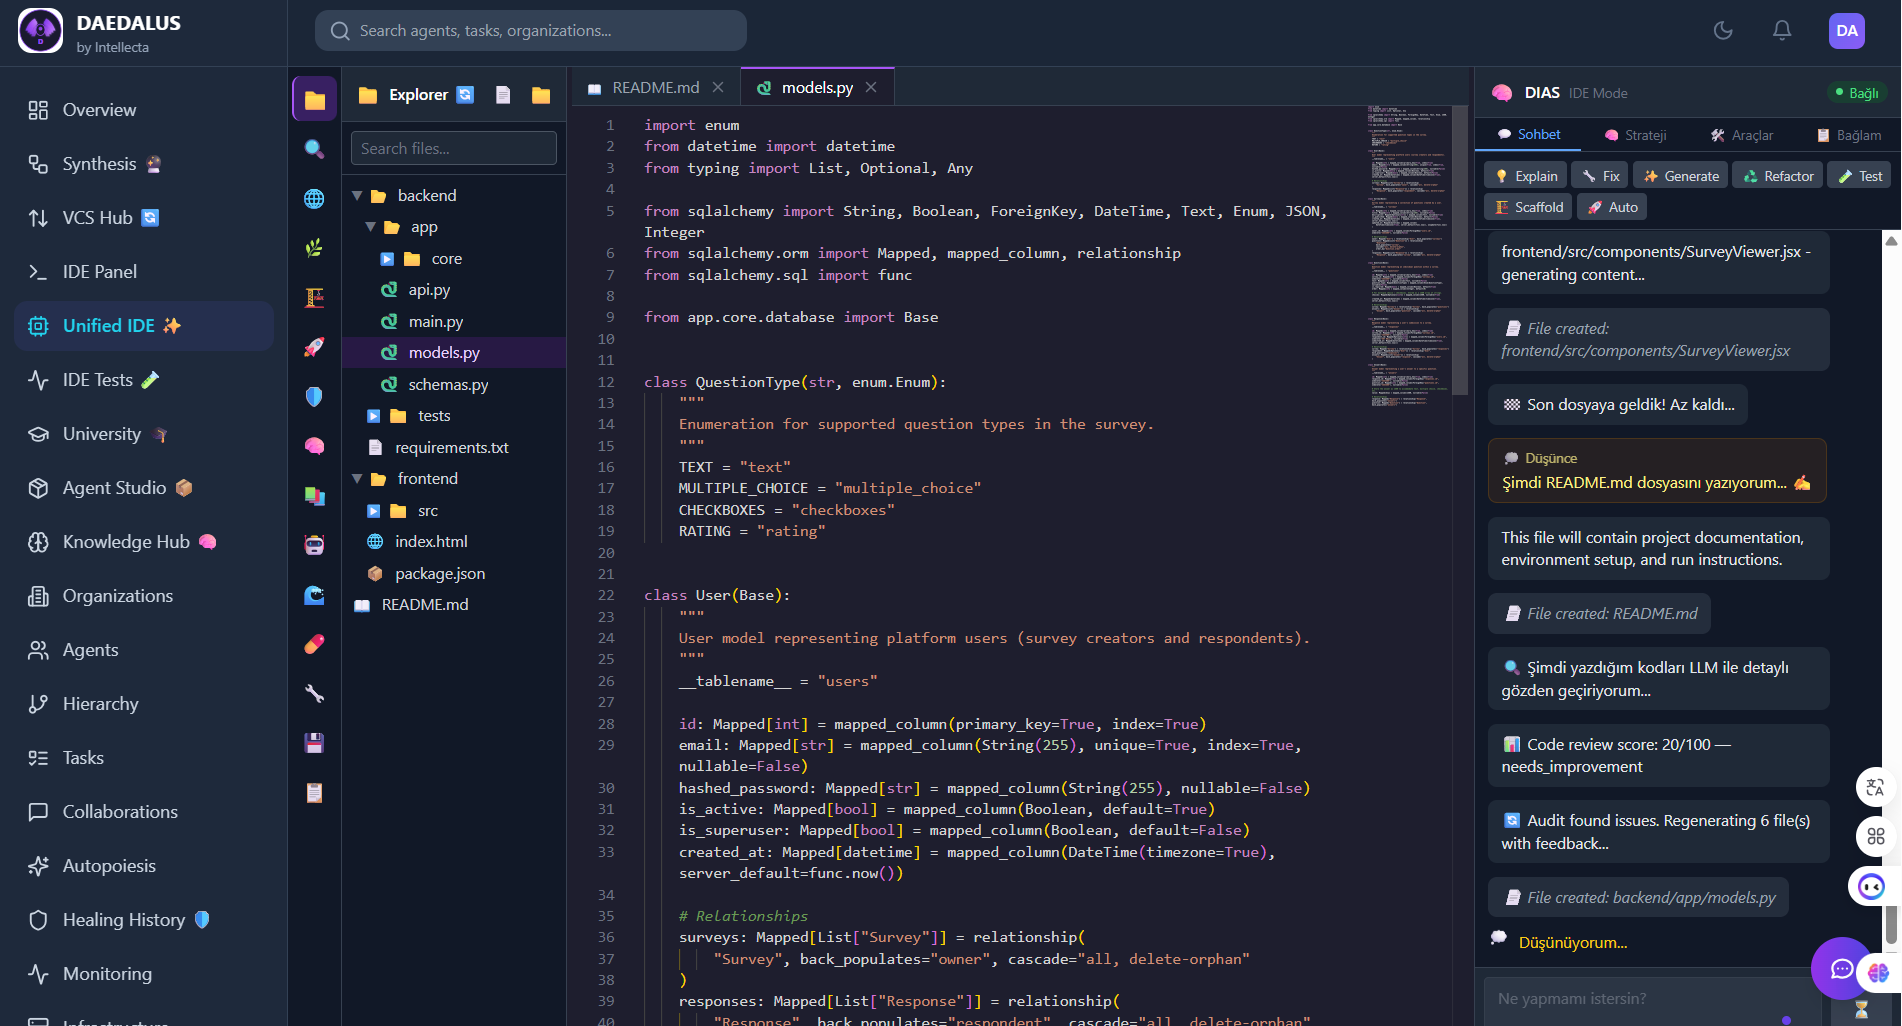Open the blue shield security panel icon

click(x=314, y=396)
